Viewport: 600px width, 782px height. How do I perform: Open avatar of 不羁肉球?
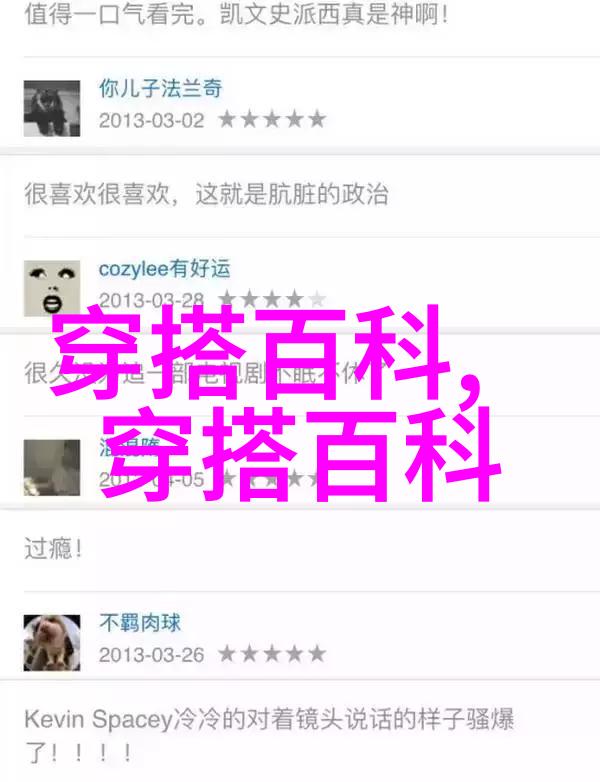pos(52,642)
